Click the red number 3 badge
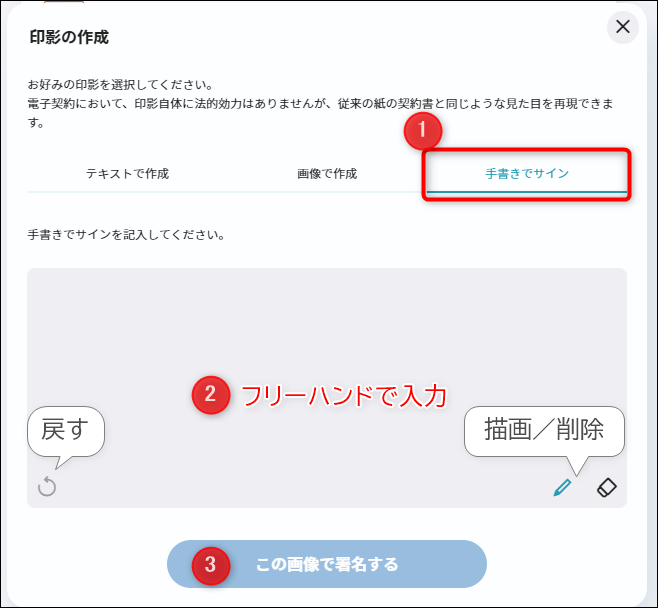The height and width of the screenshot is (608, 658). [x=211, y=566]
